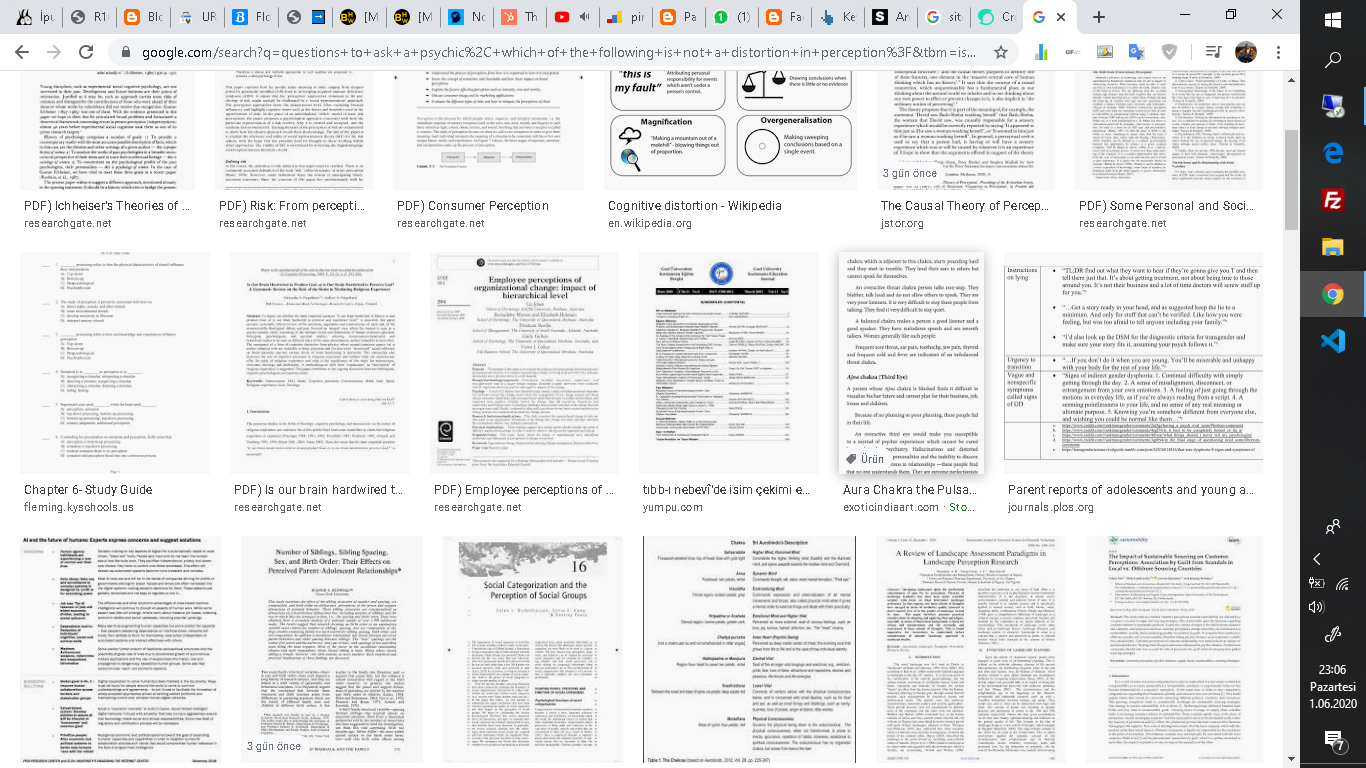Go back to the previous page
1366x768 pixels.
[x=22, y=52]
